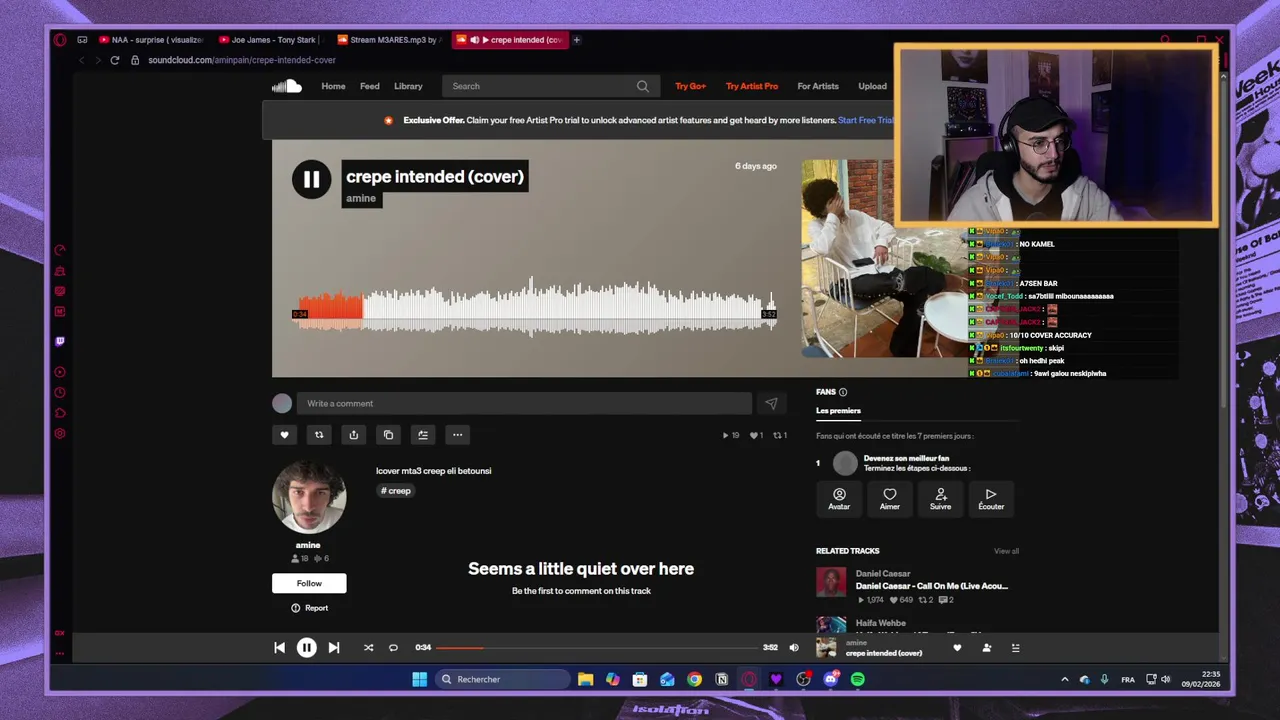Toggle shuffle in the player bar

pos(368,648)
